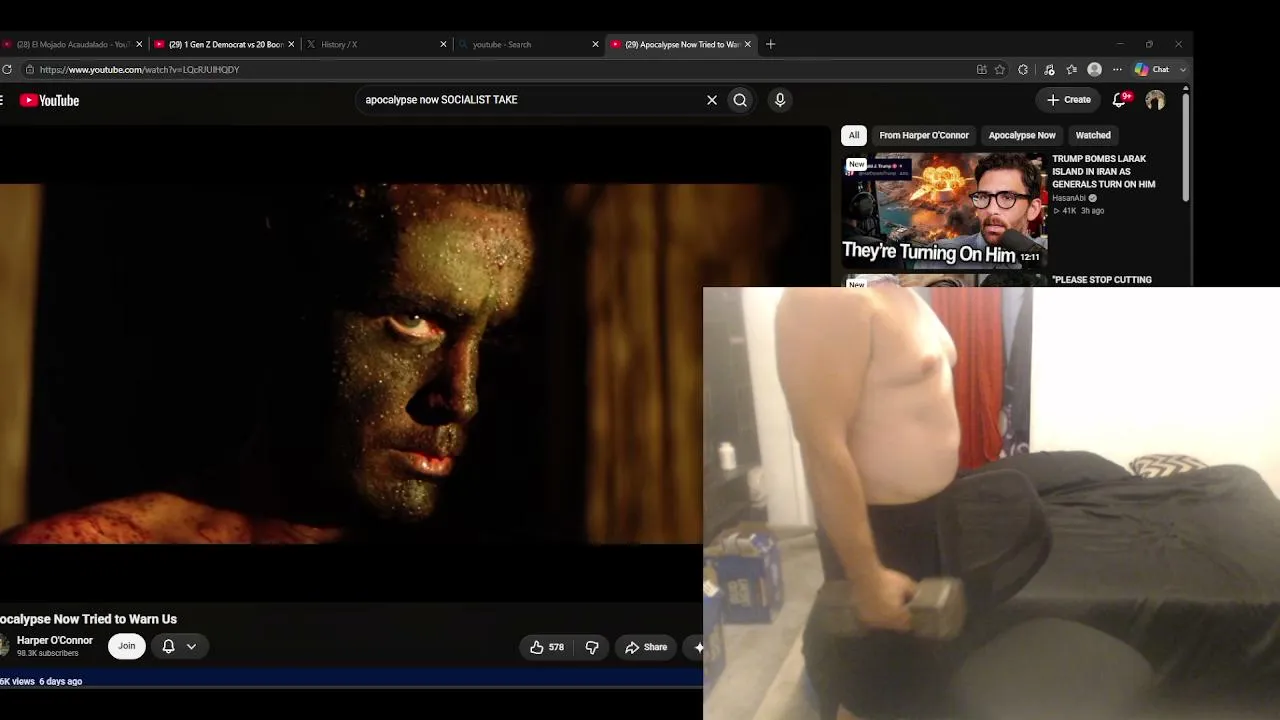Click the video title Apocalypse Now Tried to Warn Us
1280x720 pixels.
(88, 619)
